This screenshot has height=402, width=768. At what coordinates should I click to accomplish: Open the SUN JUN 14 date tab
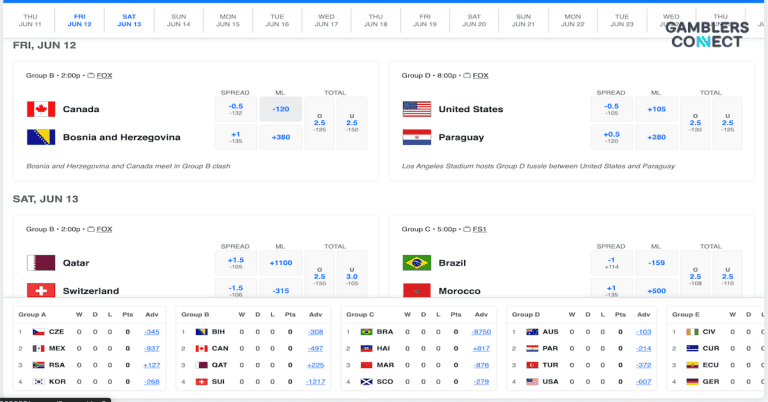178,20
